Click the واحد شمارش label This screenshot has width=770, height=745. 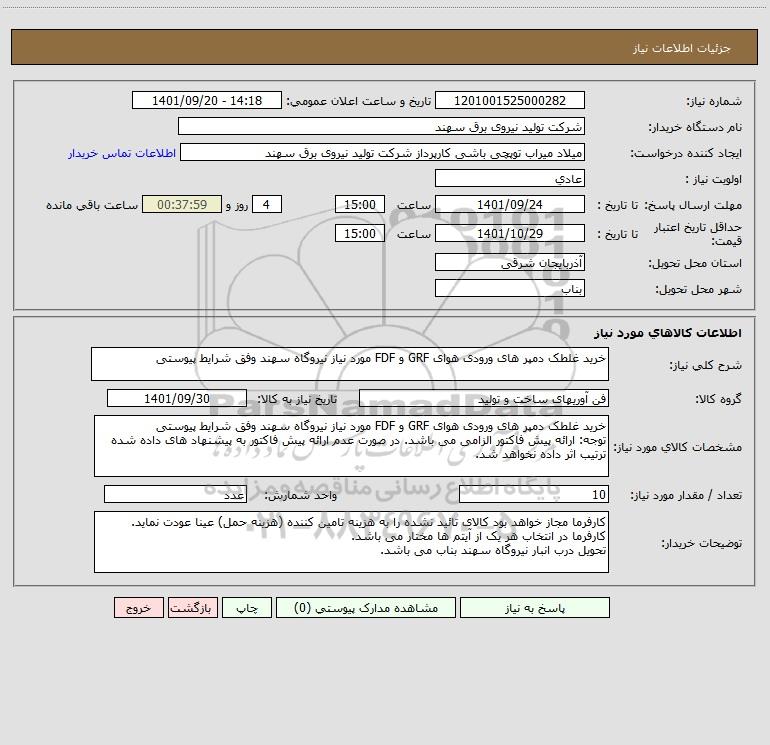[301, 496]
